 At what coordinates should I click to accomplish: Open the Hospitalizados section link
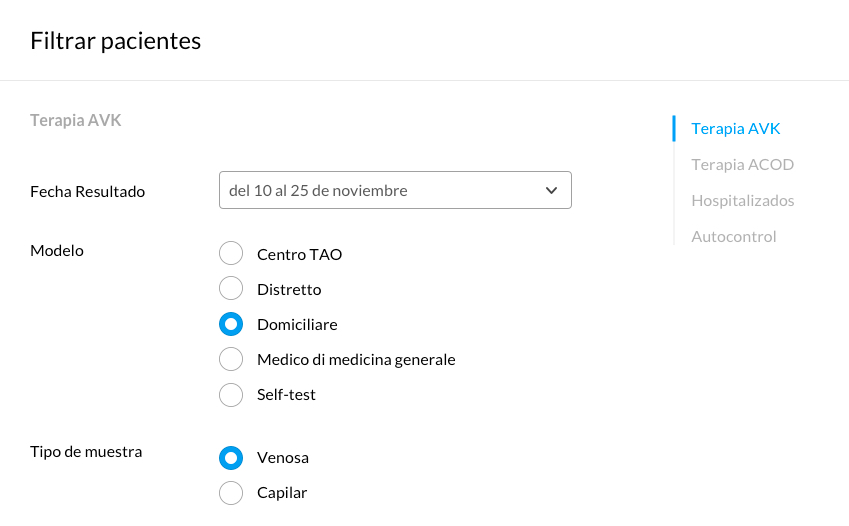(x=742, y=200)
